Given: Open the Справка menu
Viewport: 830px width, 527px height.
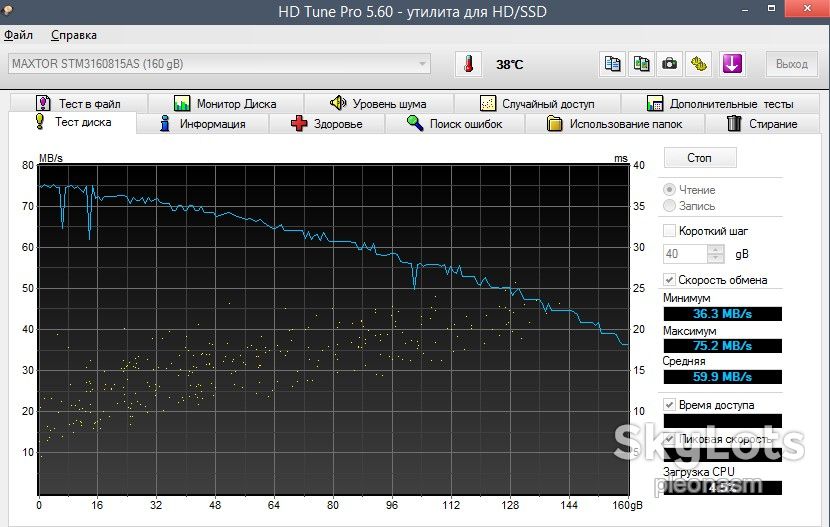Looking at the screenshot, I should coord(74,35).
